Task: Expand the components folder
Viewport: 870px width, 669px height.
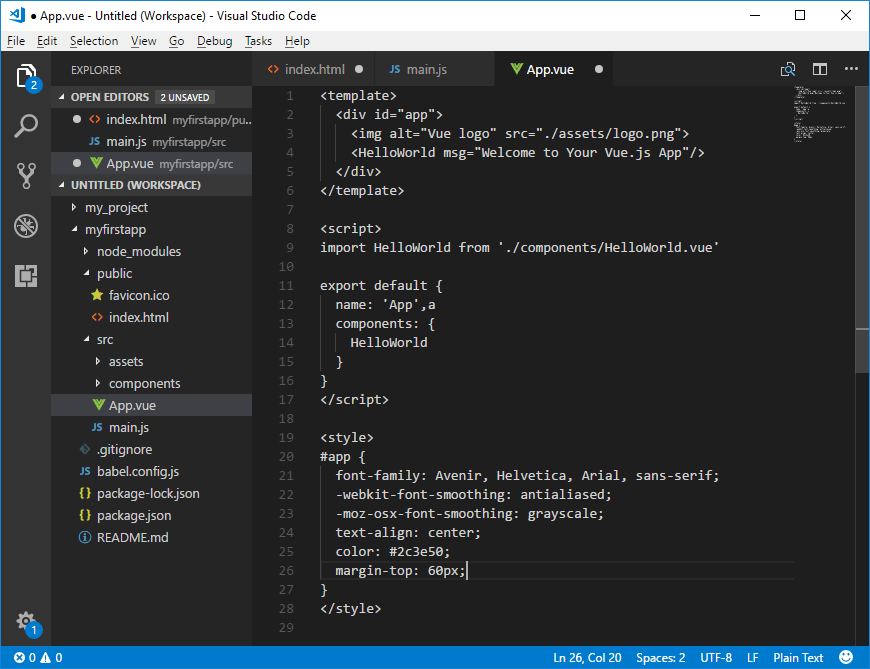Action: click(98, 383)
